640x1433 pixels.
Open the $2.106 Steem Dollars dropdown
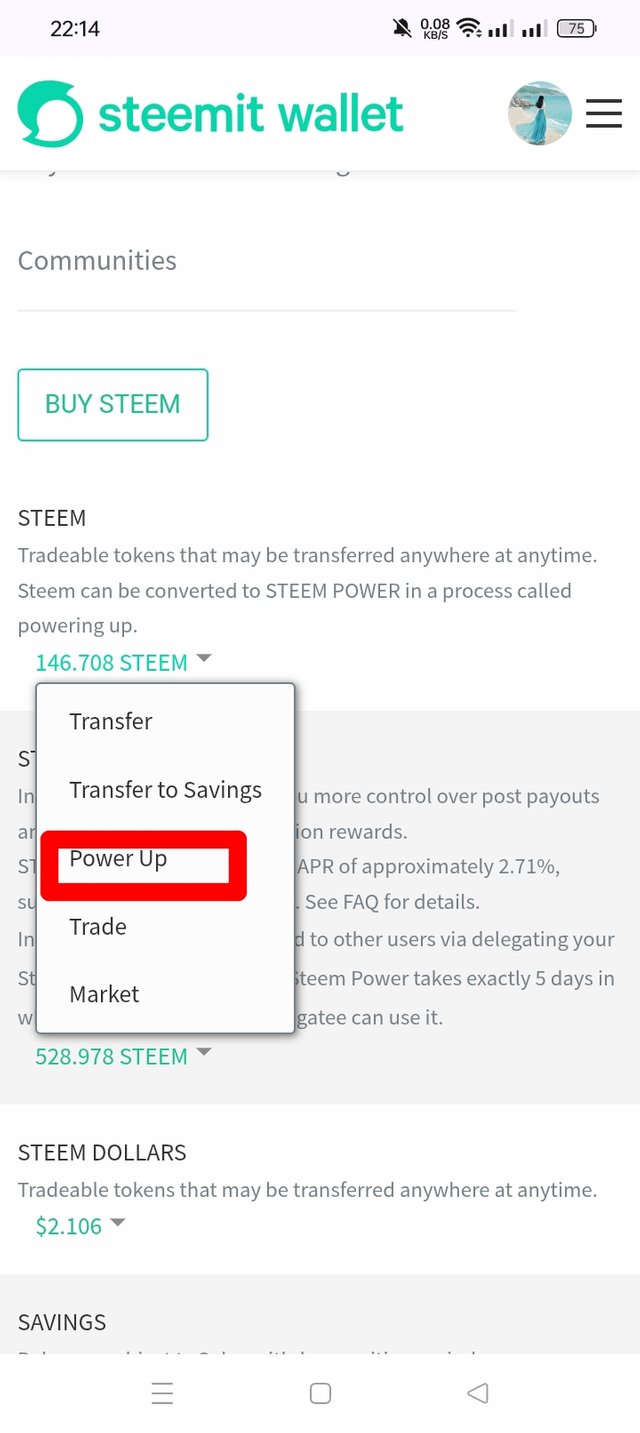point(80,1226)
